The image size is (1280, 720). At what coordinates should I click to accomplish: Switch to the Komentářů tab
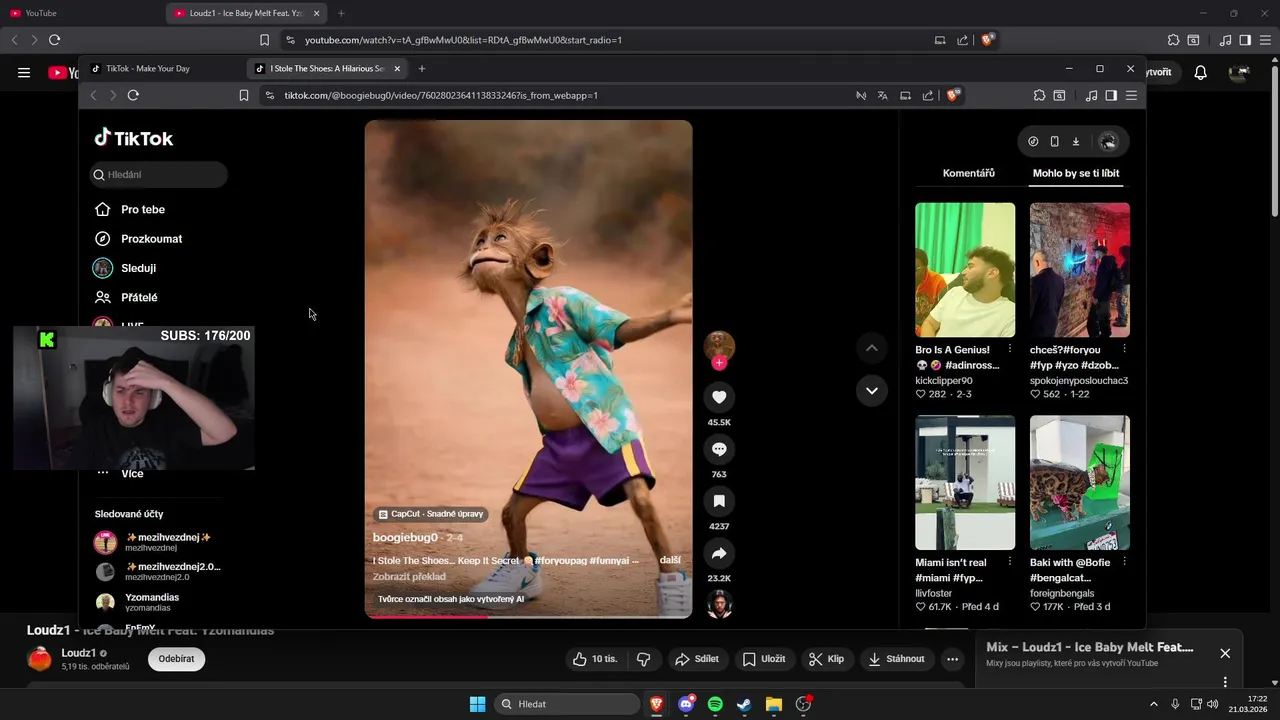pyautogui.click(x=968, y=173)
